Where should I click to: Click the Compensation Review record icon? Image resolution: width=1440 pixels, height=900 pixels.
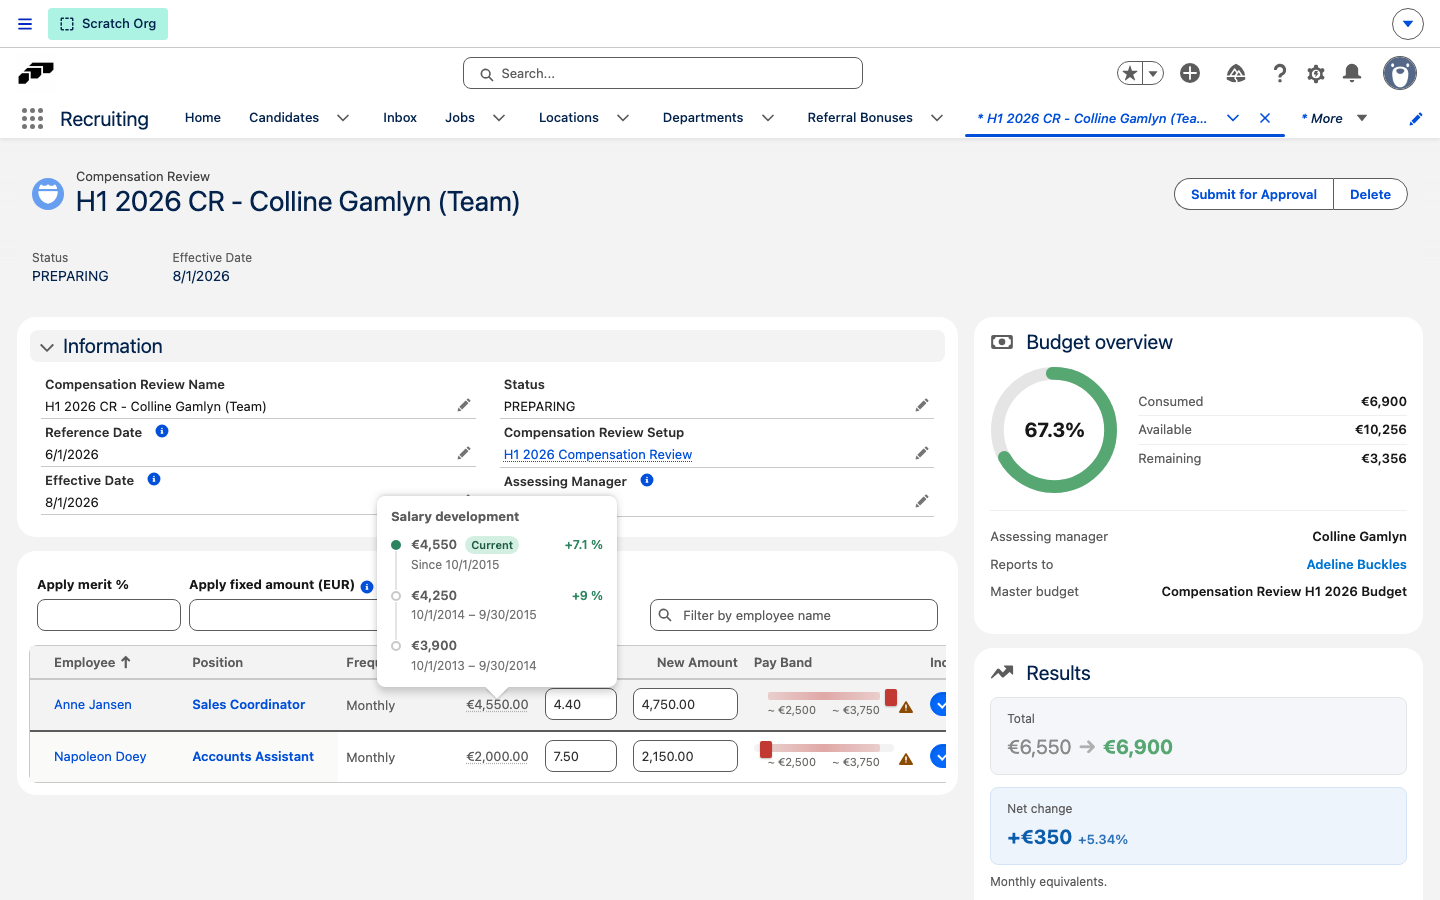48,194
